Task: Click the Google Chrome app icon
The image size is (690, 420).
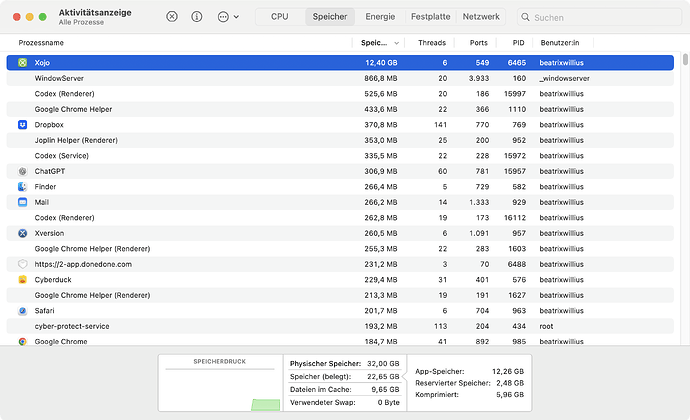Action: click(22, 341)
